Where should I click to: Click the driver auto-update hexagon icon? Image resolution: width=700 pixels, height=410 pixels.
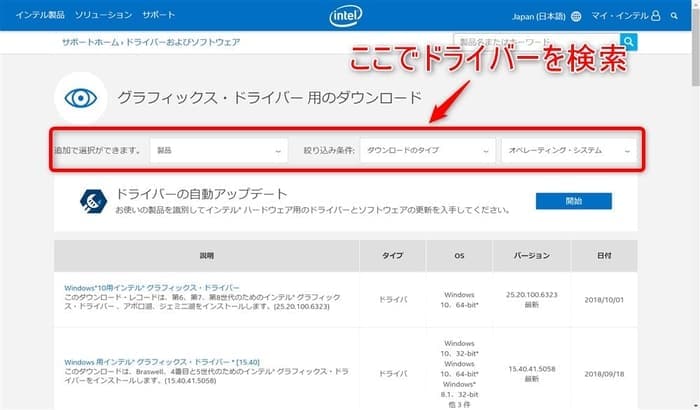click(x=93, y=201)
